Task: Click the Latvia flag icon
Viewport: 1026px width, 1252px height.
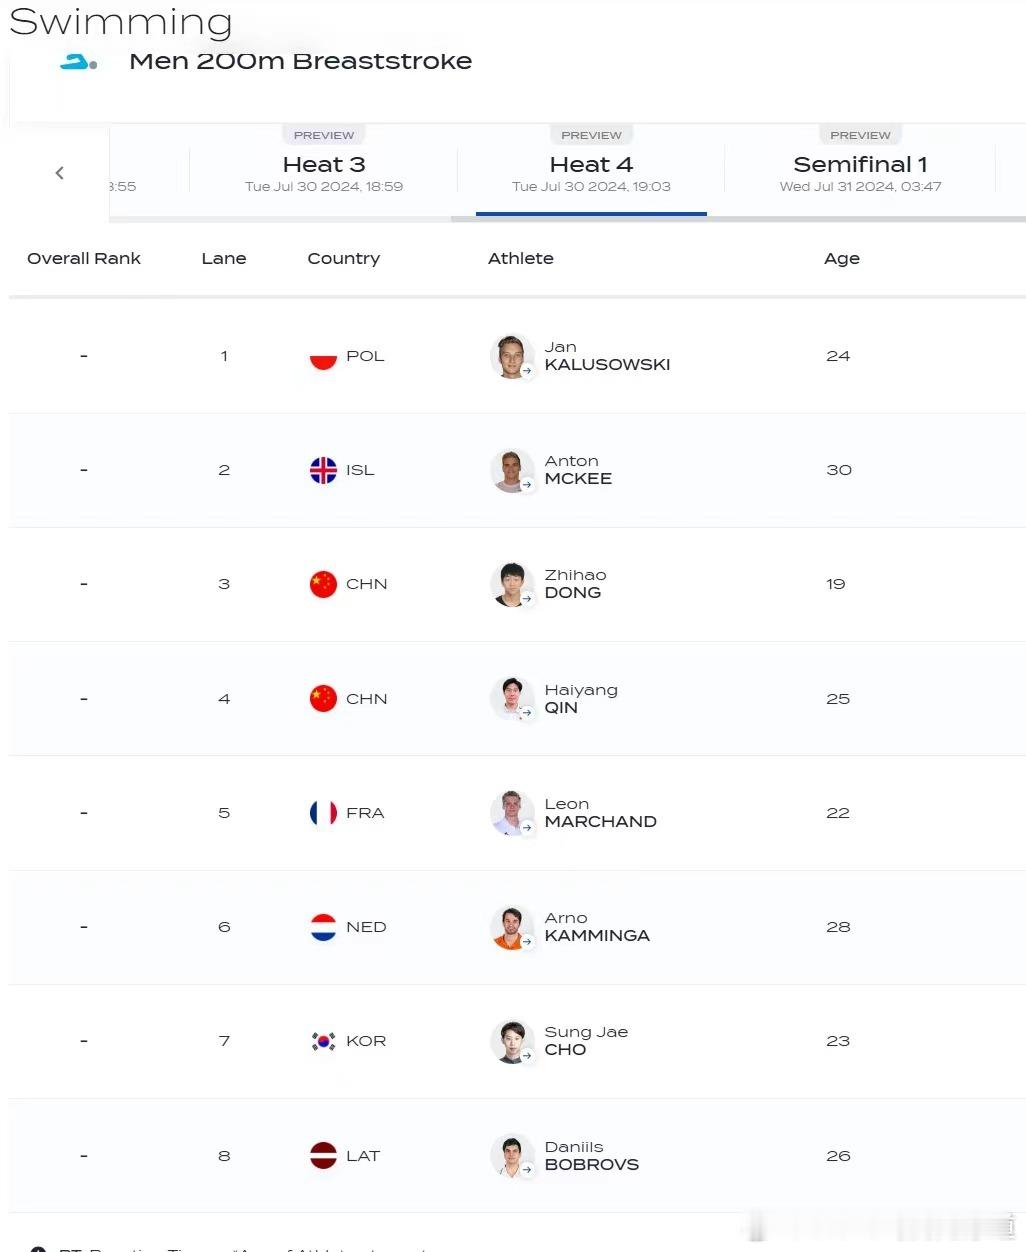Action: (x=323, y=1156)
